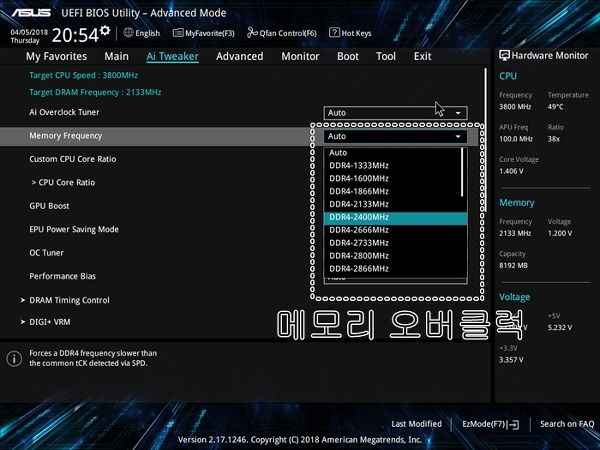Select DDR4-2666MHz option
This screenshot has width=600, height=450.
tap(395, 230)
